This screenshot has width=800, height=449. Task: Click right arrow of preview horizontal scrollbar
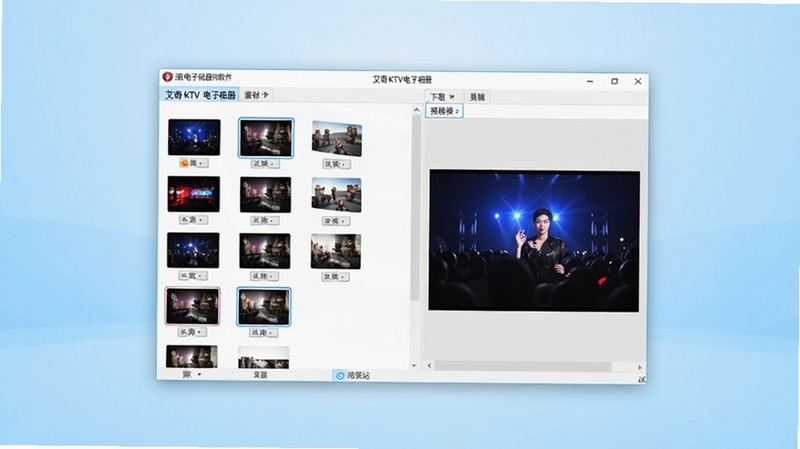click(x=639, y=367)
